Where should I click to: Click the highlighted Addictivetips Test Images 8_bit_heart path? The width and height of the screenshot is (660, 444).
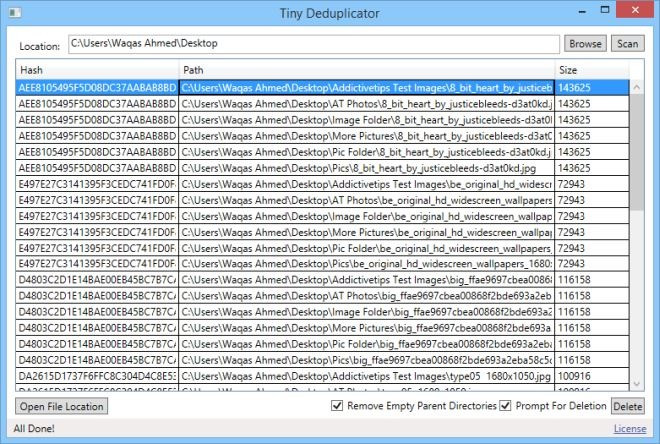click(x=367, y=88)
